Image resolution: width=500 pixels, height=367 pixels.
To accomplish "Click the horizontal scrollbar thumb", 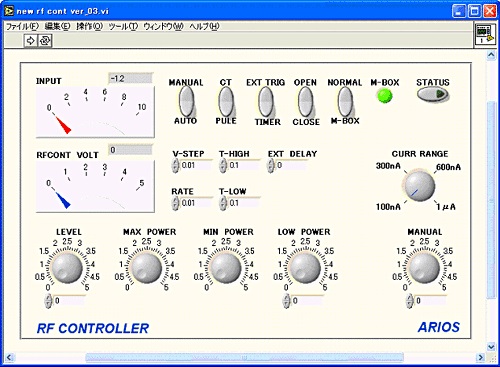I will pos(244,358).
